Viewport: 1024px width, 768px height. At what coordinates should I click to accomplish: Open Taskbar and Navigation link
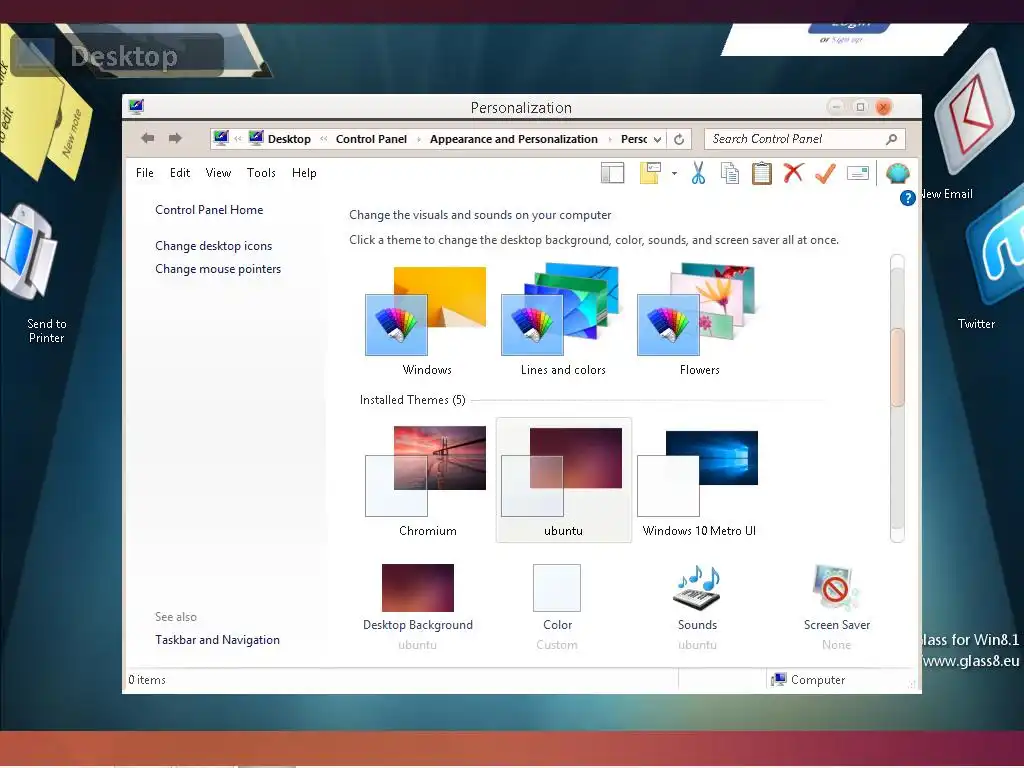(x=217, y=640)
